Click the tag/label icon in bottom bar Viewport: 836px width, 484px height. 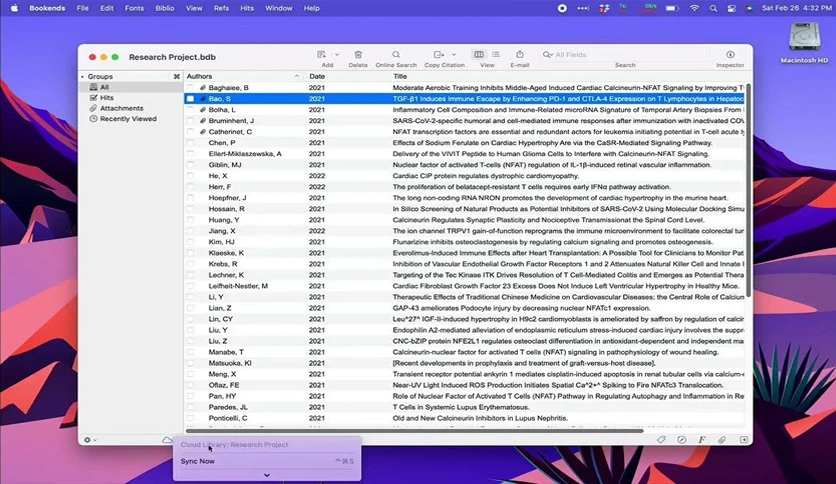pos(661,440)
